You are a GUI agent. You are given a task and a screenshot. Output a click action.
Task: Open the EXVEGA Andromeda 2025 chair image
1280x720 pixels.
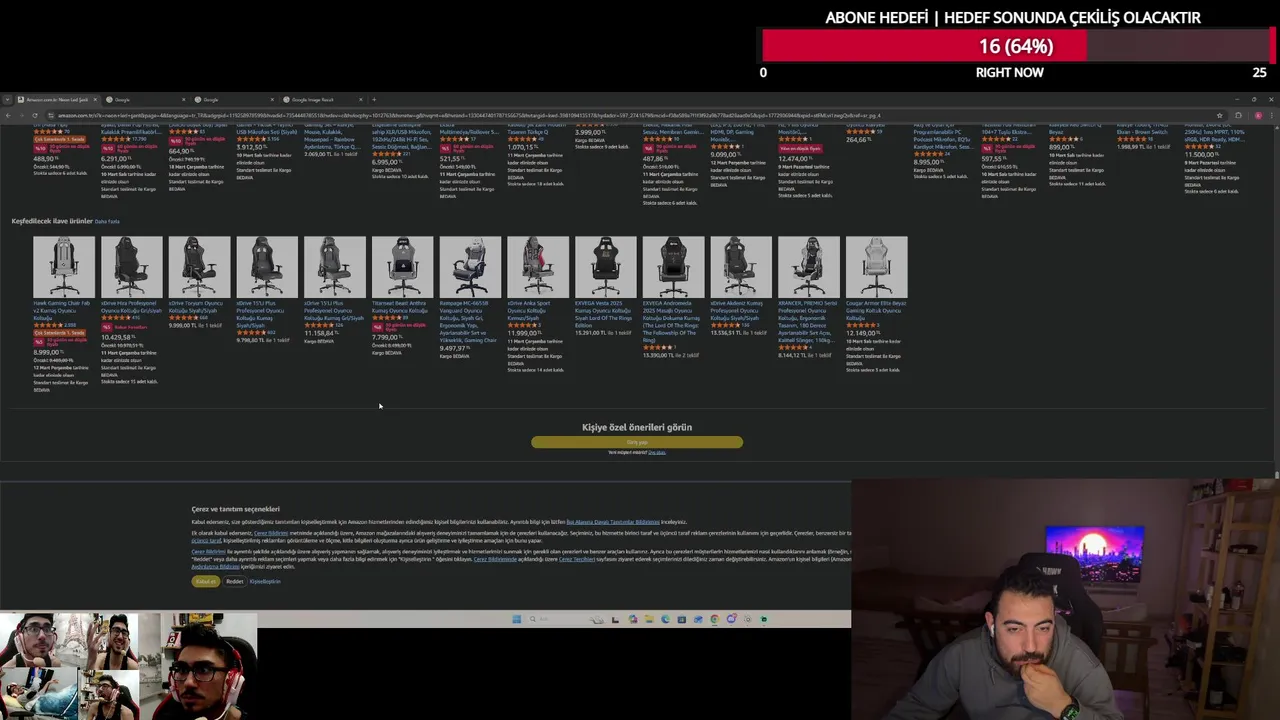[674, 267]
